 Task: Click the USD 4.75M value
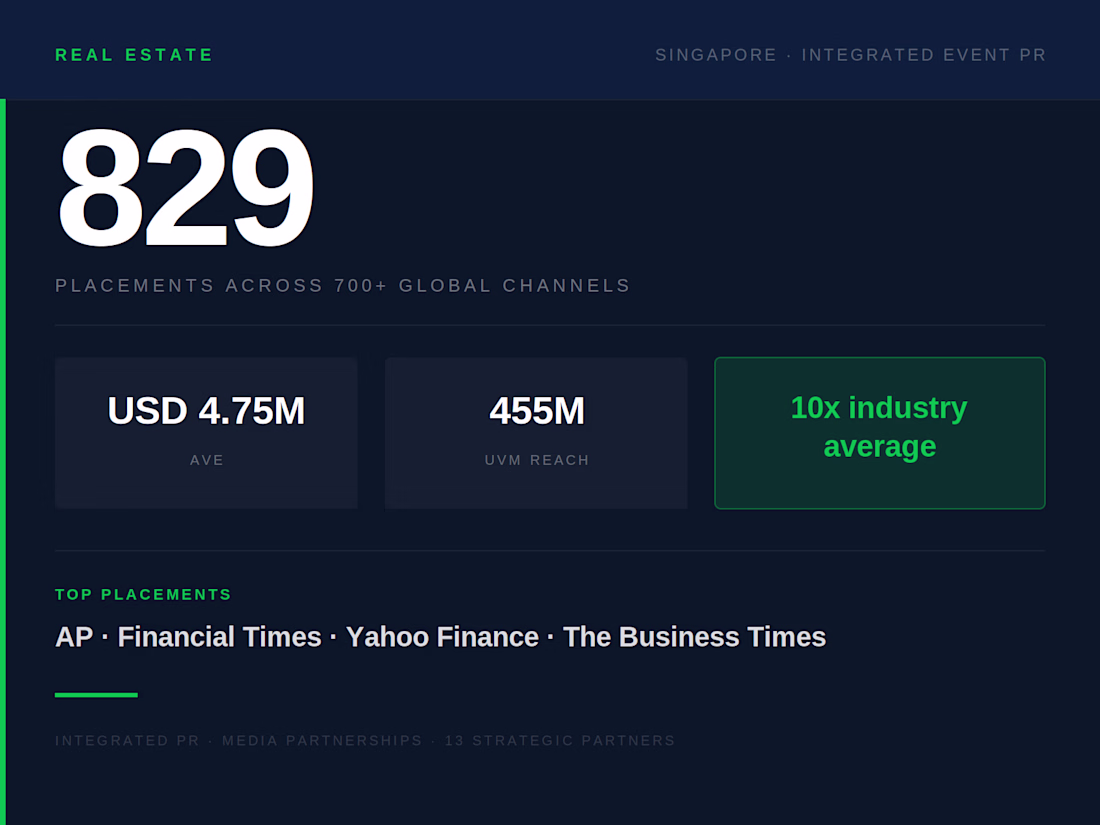point(206,411)
